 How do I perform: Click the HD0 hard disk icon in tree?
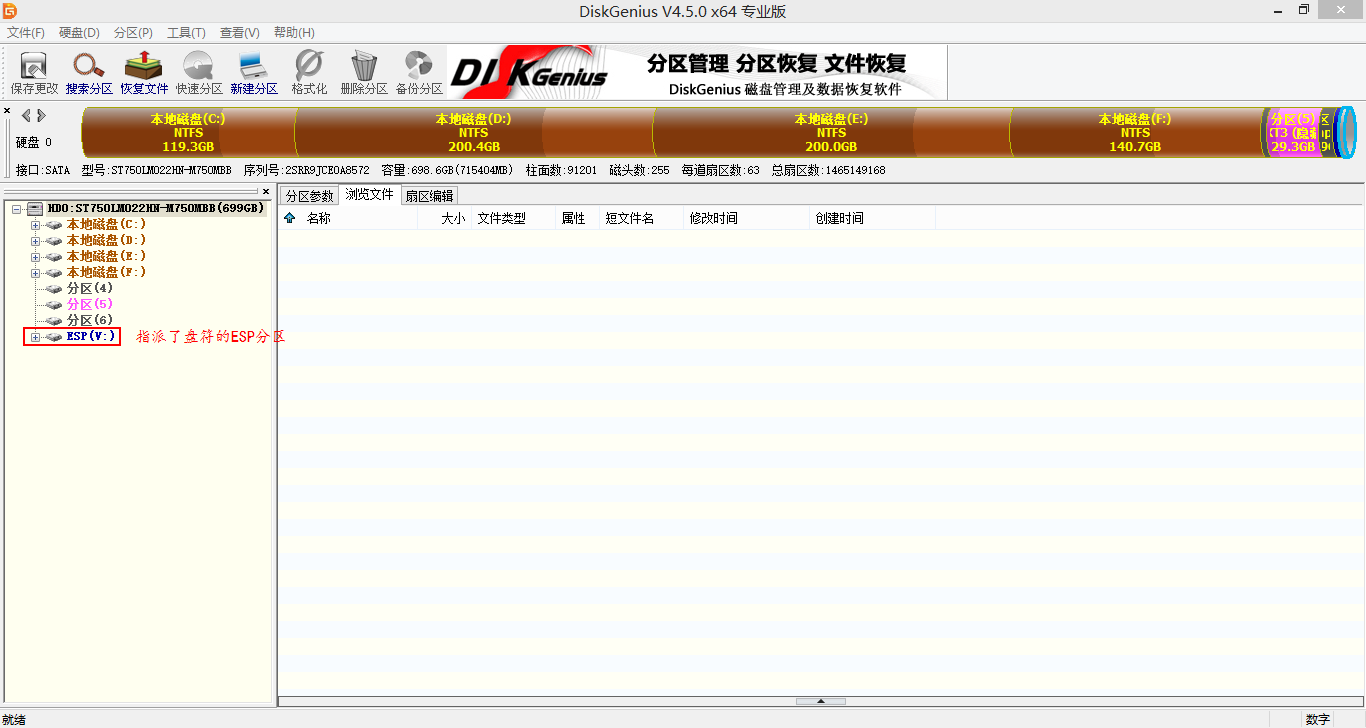click(35, 208)
